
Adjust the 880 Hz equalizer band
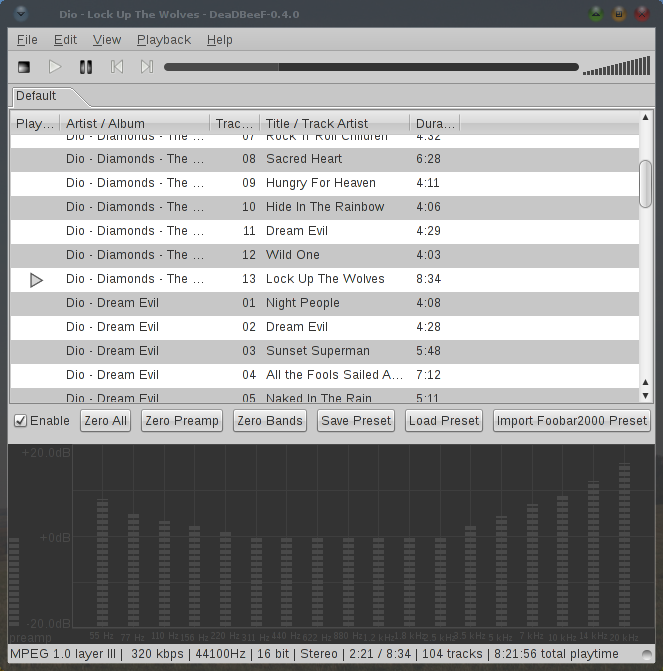348,582
